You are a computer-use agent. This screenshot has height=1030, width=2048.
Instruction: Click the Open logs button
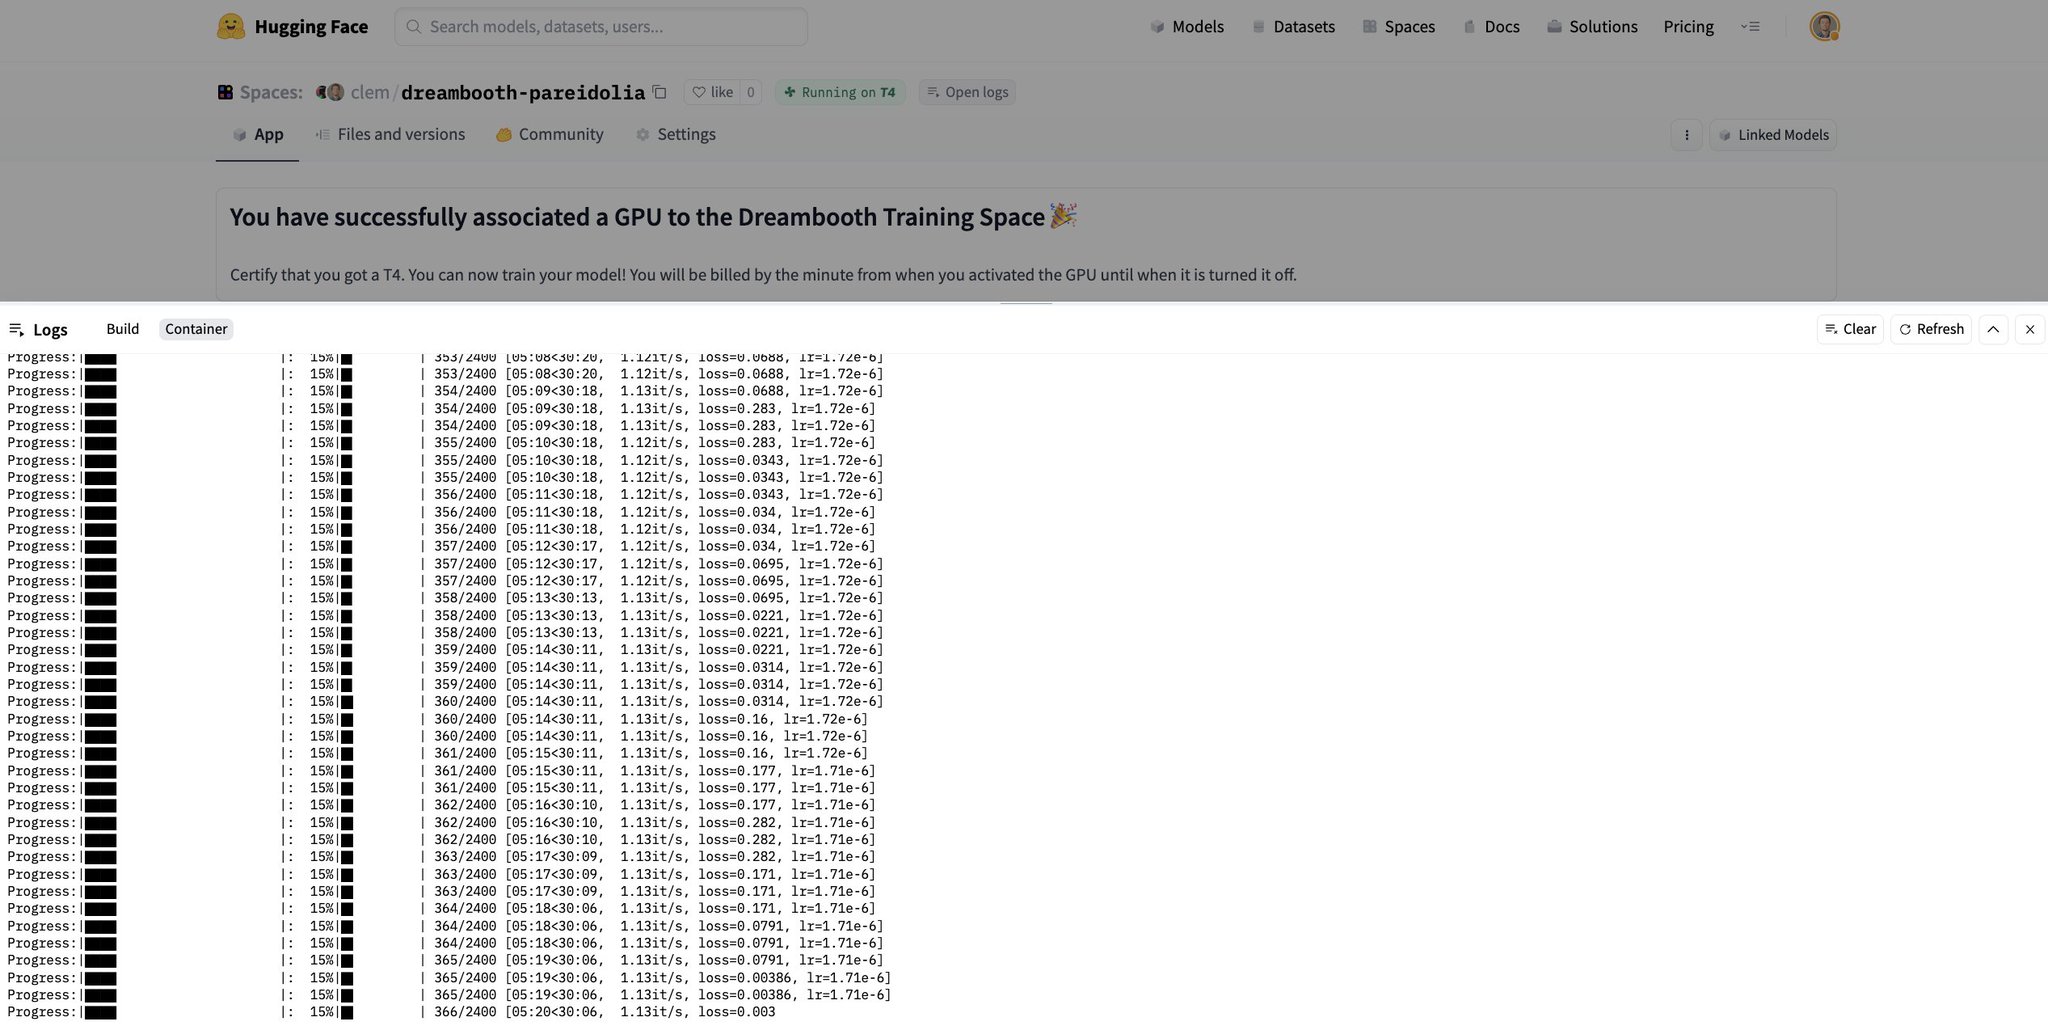coord(967,92)
